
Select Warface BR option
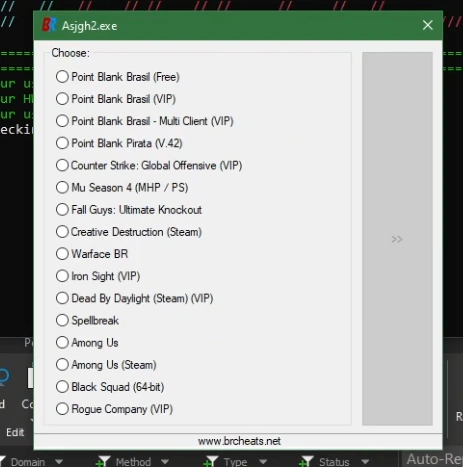click(92, 254)
